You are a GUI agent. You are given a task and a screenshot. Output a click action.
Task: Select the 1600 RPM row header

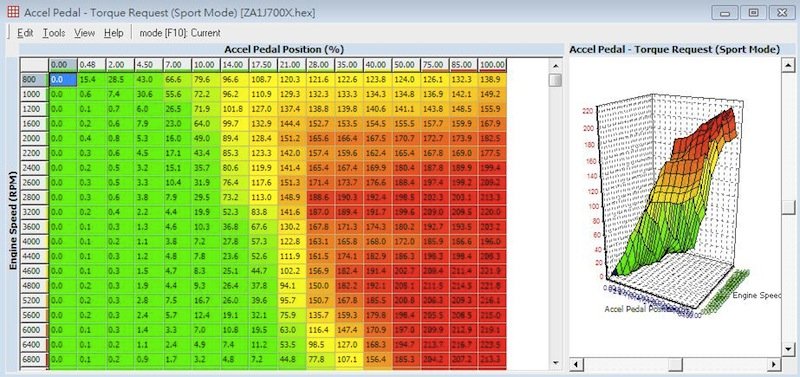click(x=34, y=123)
